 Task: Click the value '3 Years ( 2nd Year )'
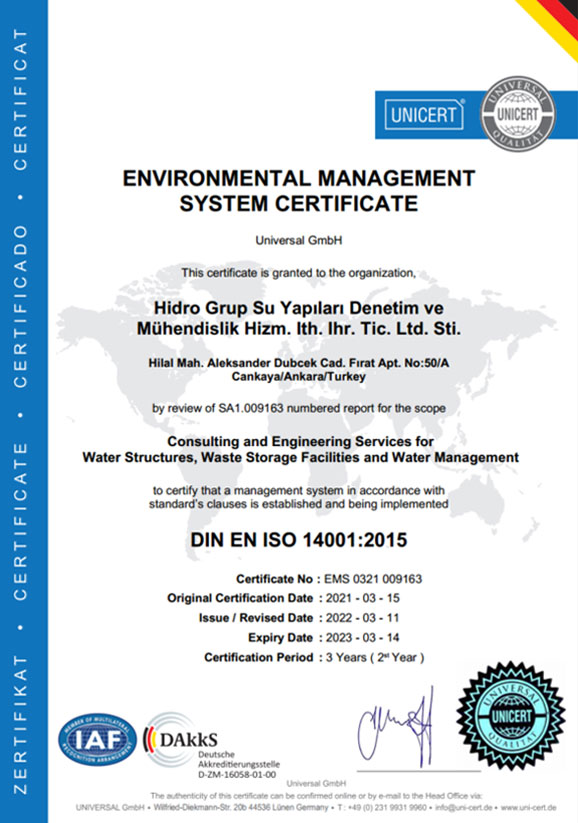pos(375,657)
